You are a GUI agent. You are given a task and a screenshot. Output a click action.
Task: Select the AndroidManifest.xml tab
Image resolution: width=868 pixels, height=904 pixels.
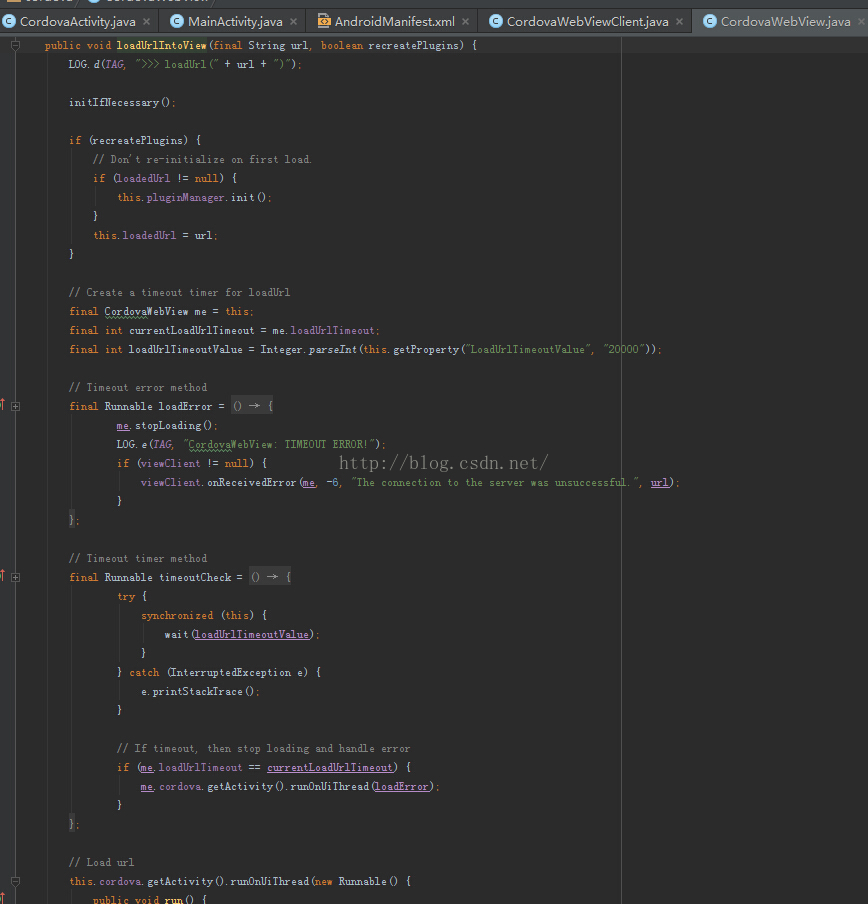pyautogui.click(x=394, y=21)
